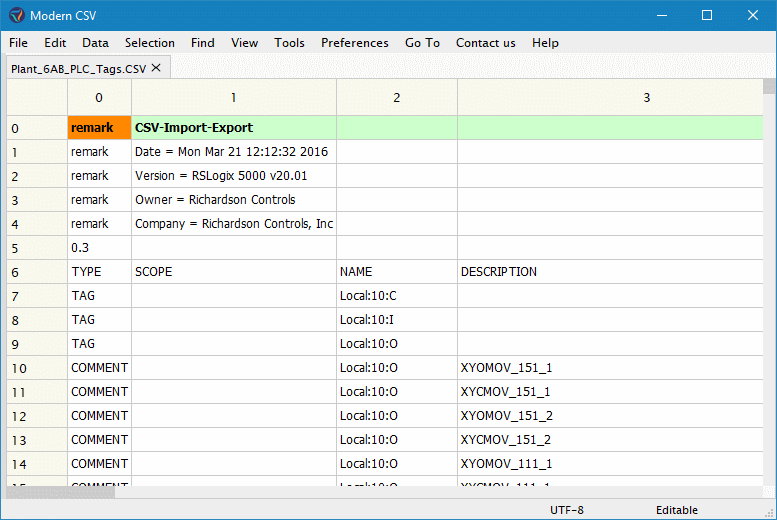Screen dimensions: 777x520
Task: Select the Version = RSLogix 5000 cell
Action: coord(234,176)
